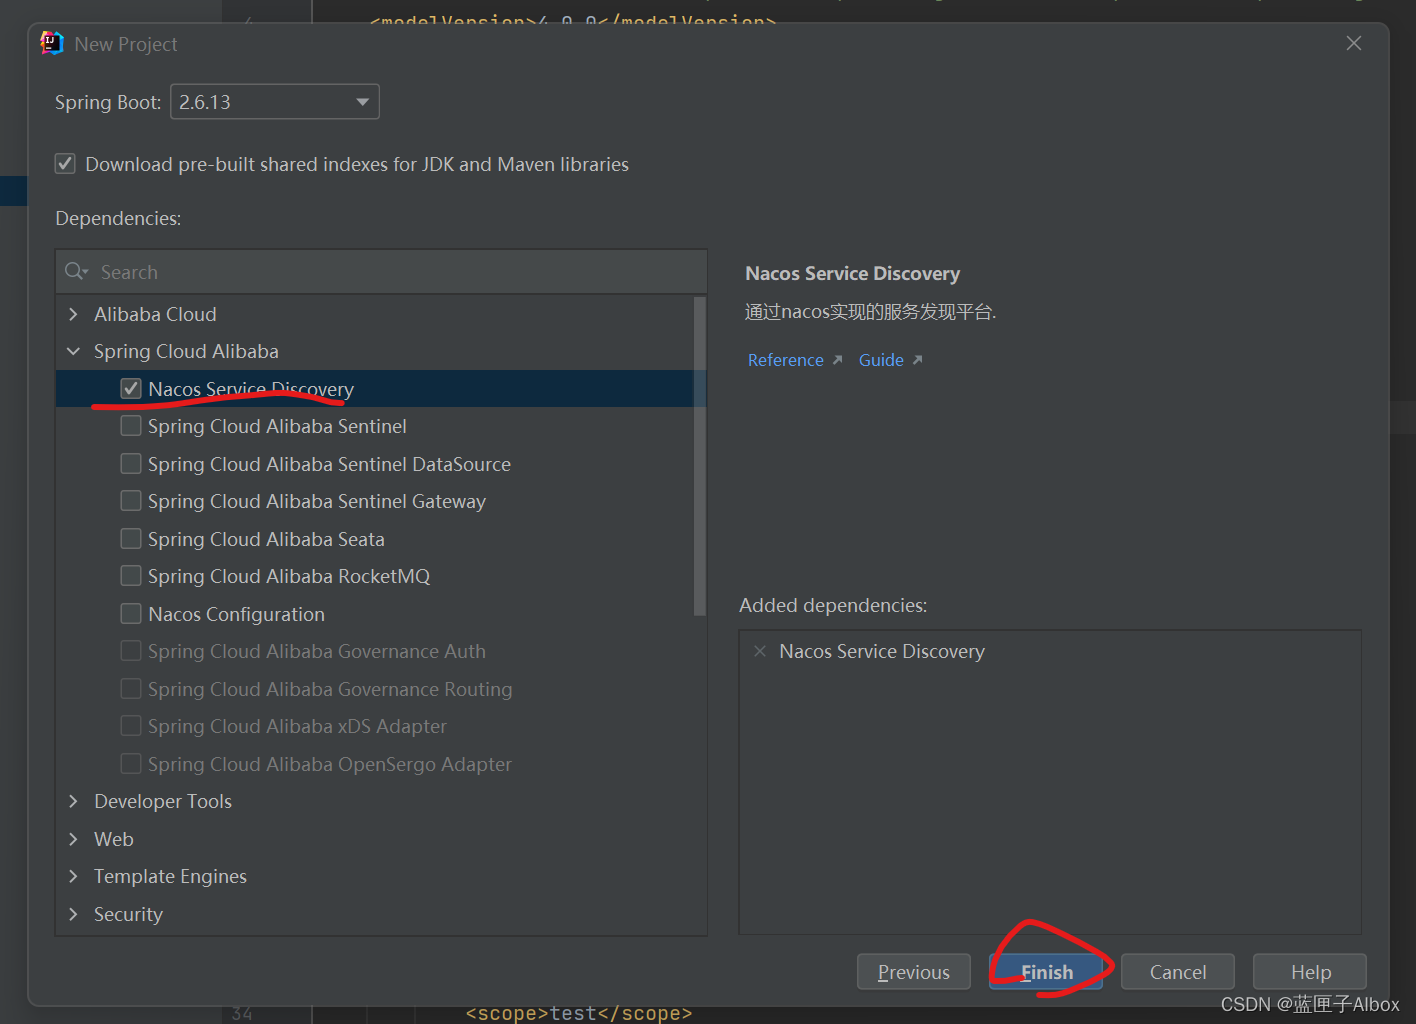Viewport: 1416px width, 1024px height.
Task: Uncheck Download pre-built shared indexes checkbox
Action: (65, 164)
